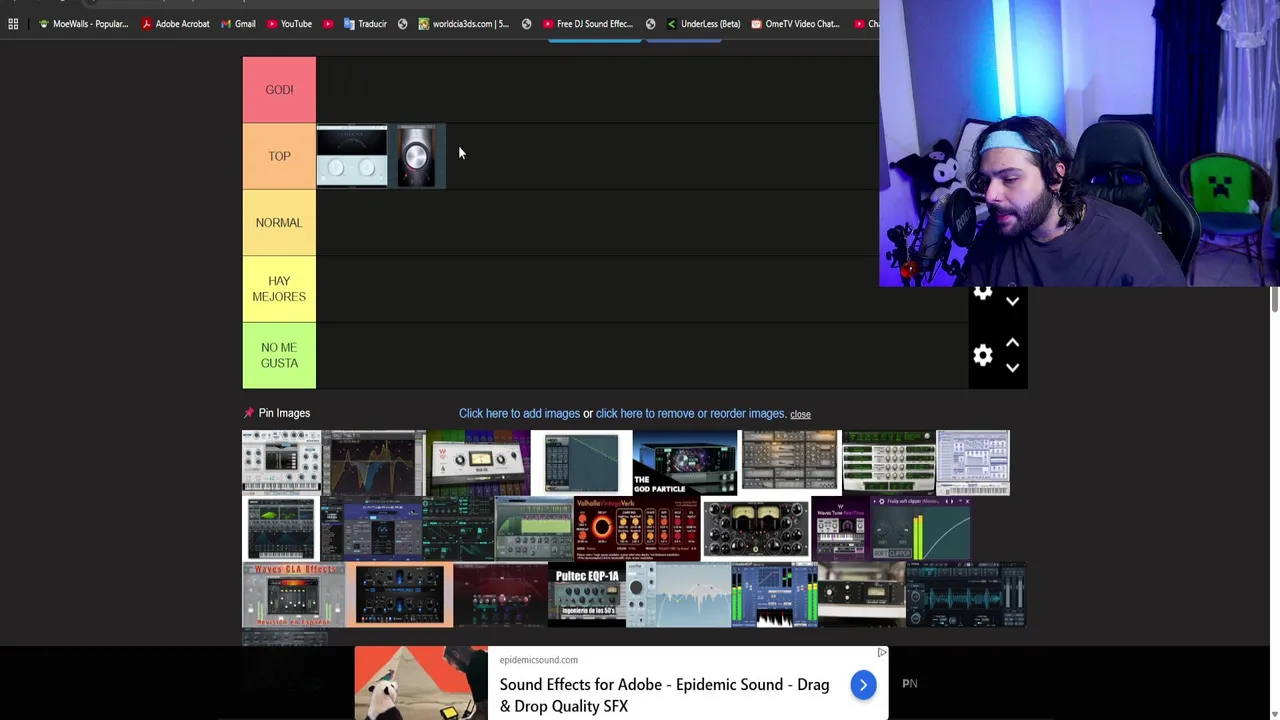This screenshot has height=720, width=1280.
Task: Click 'Click here to add images' link
Action: coord(519,413)
